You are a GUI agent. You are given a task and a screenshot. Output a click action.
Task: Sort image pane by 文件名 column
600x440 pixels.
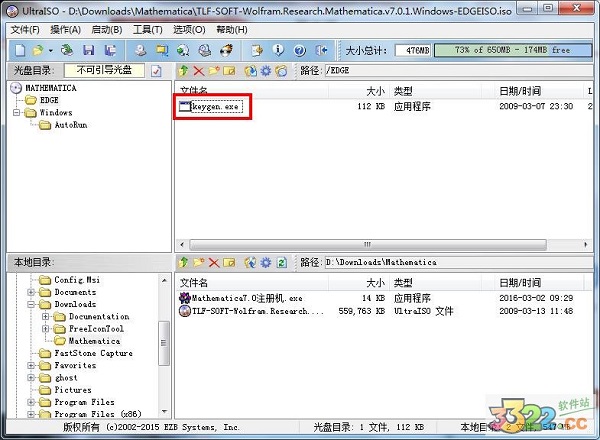(253, 91)
